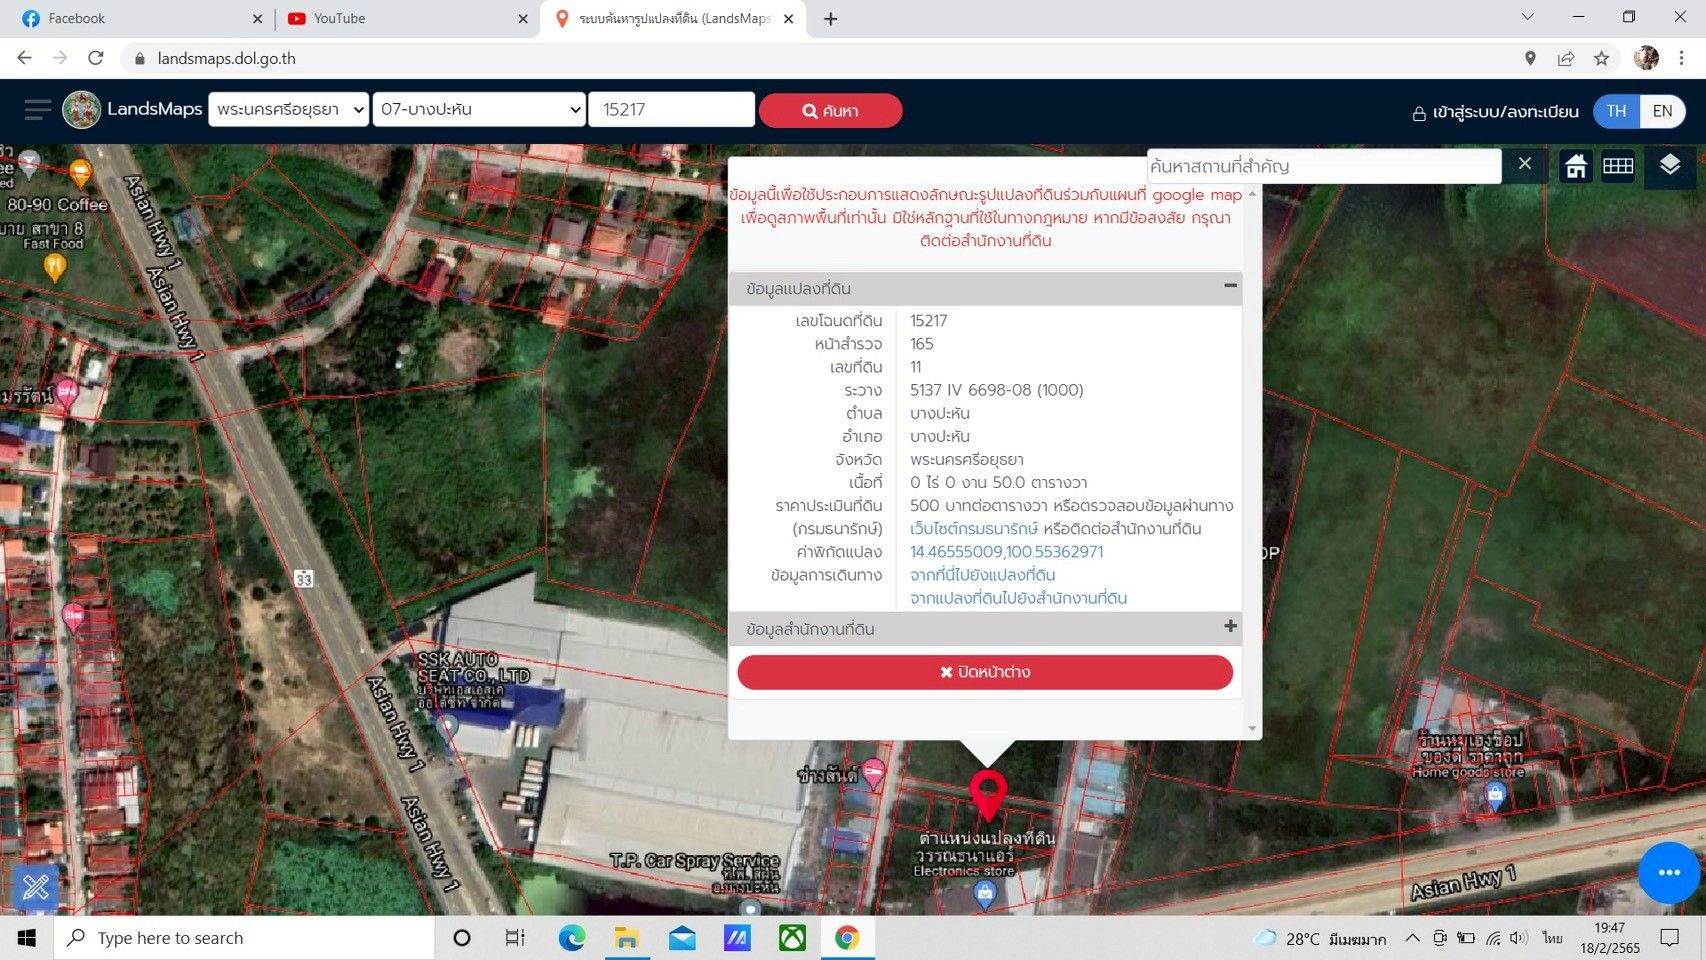Image resolution: width=1706 pixels, height=960 pixels.
Task: Click the red ค้นหา search button
Action: (x=830, y=110)
